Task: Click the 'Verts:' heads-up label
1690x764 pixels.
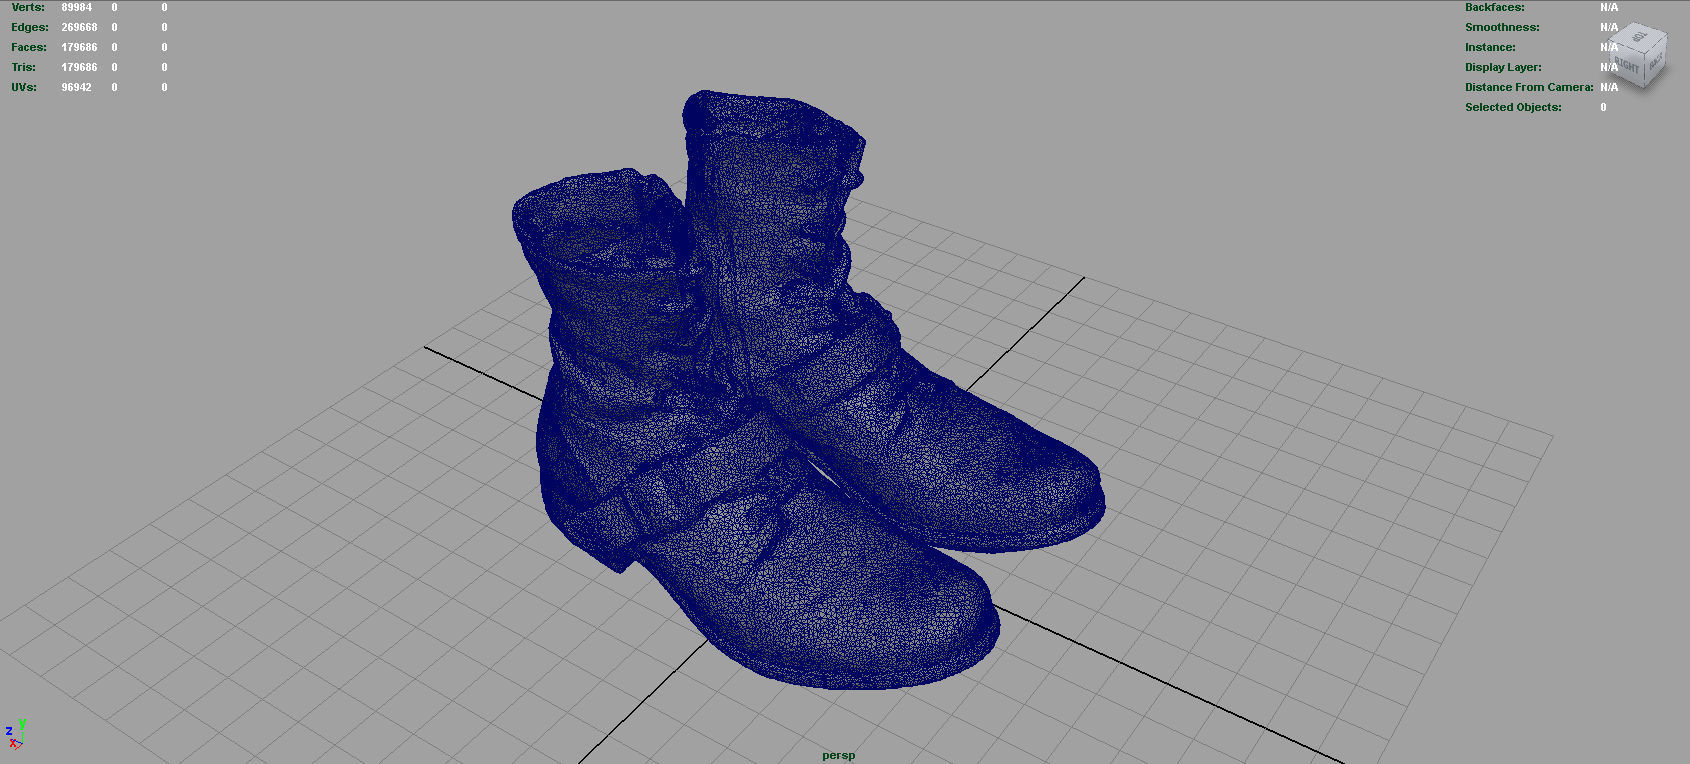Action: pos(28,7)
